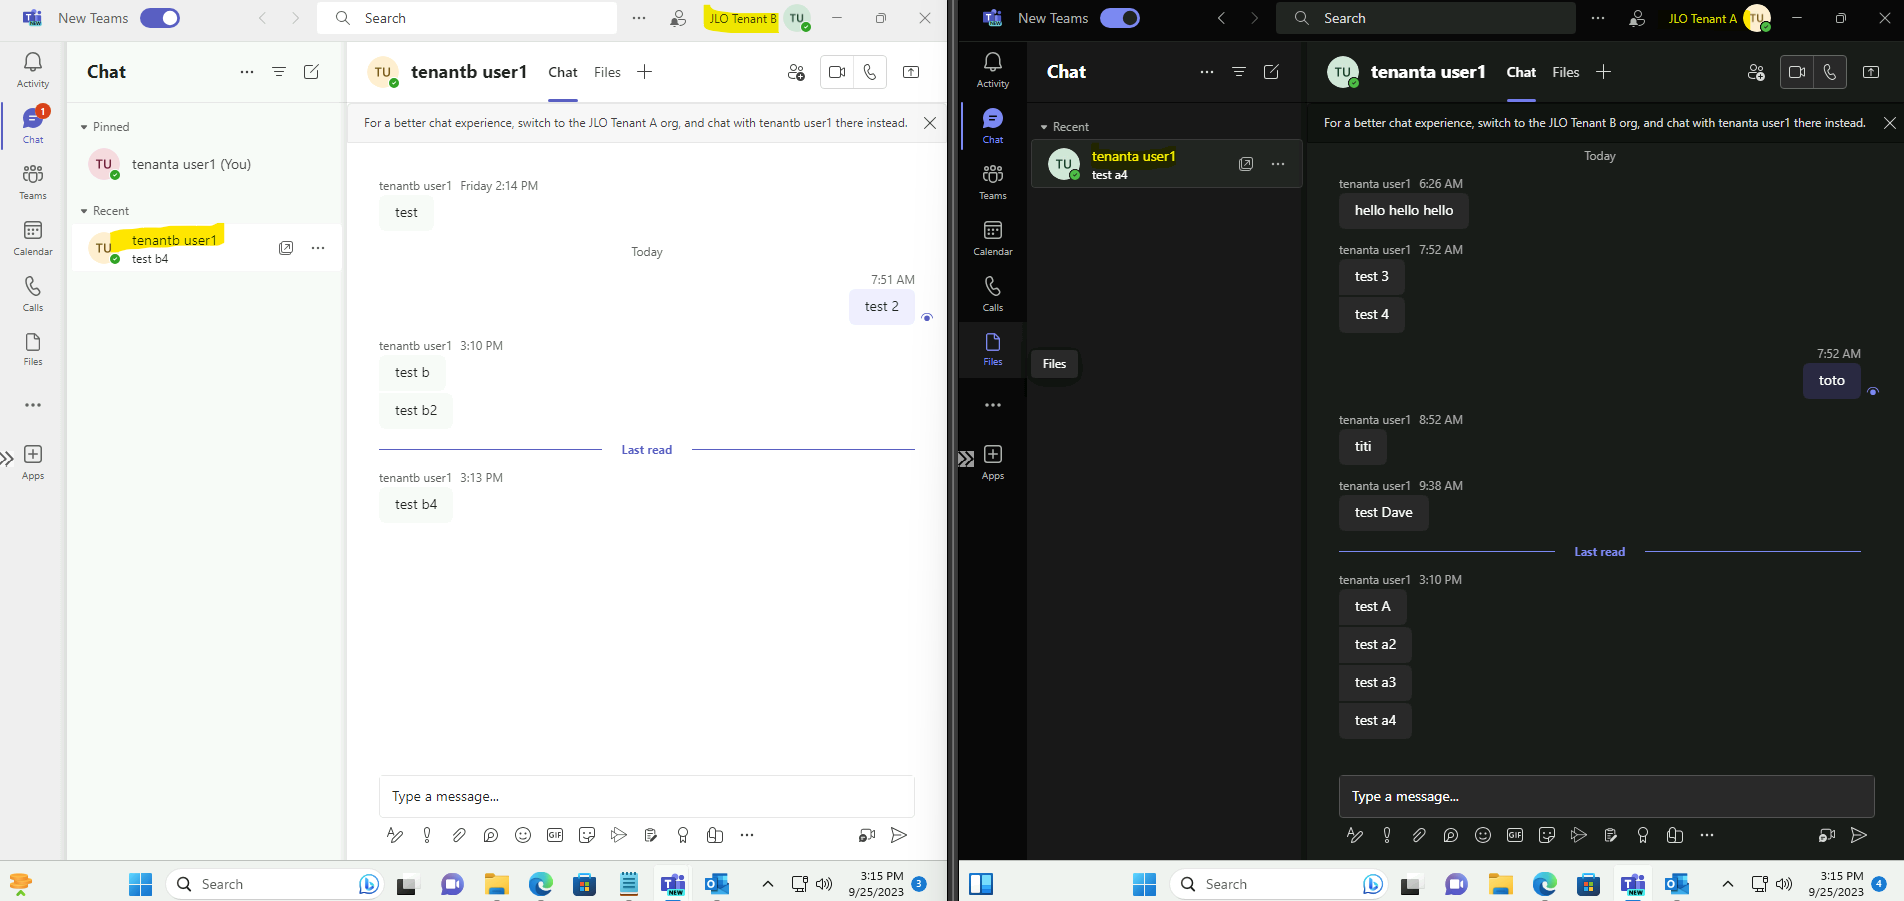Attach file in left window compose toolbar

(x=459, y=835)
